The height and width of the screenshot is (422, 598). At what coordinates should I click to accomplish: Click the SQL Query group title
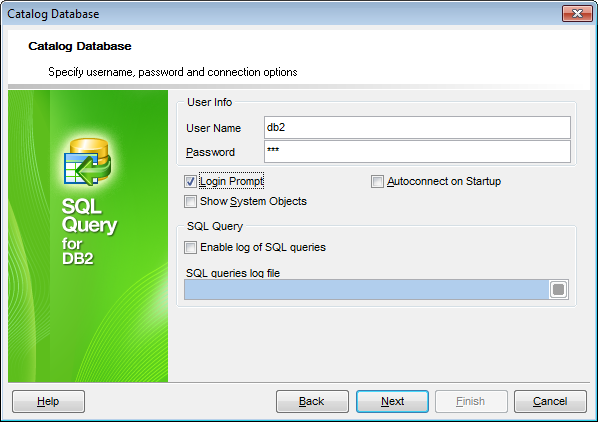coord(215,226)
